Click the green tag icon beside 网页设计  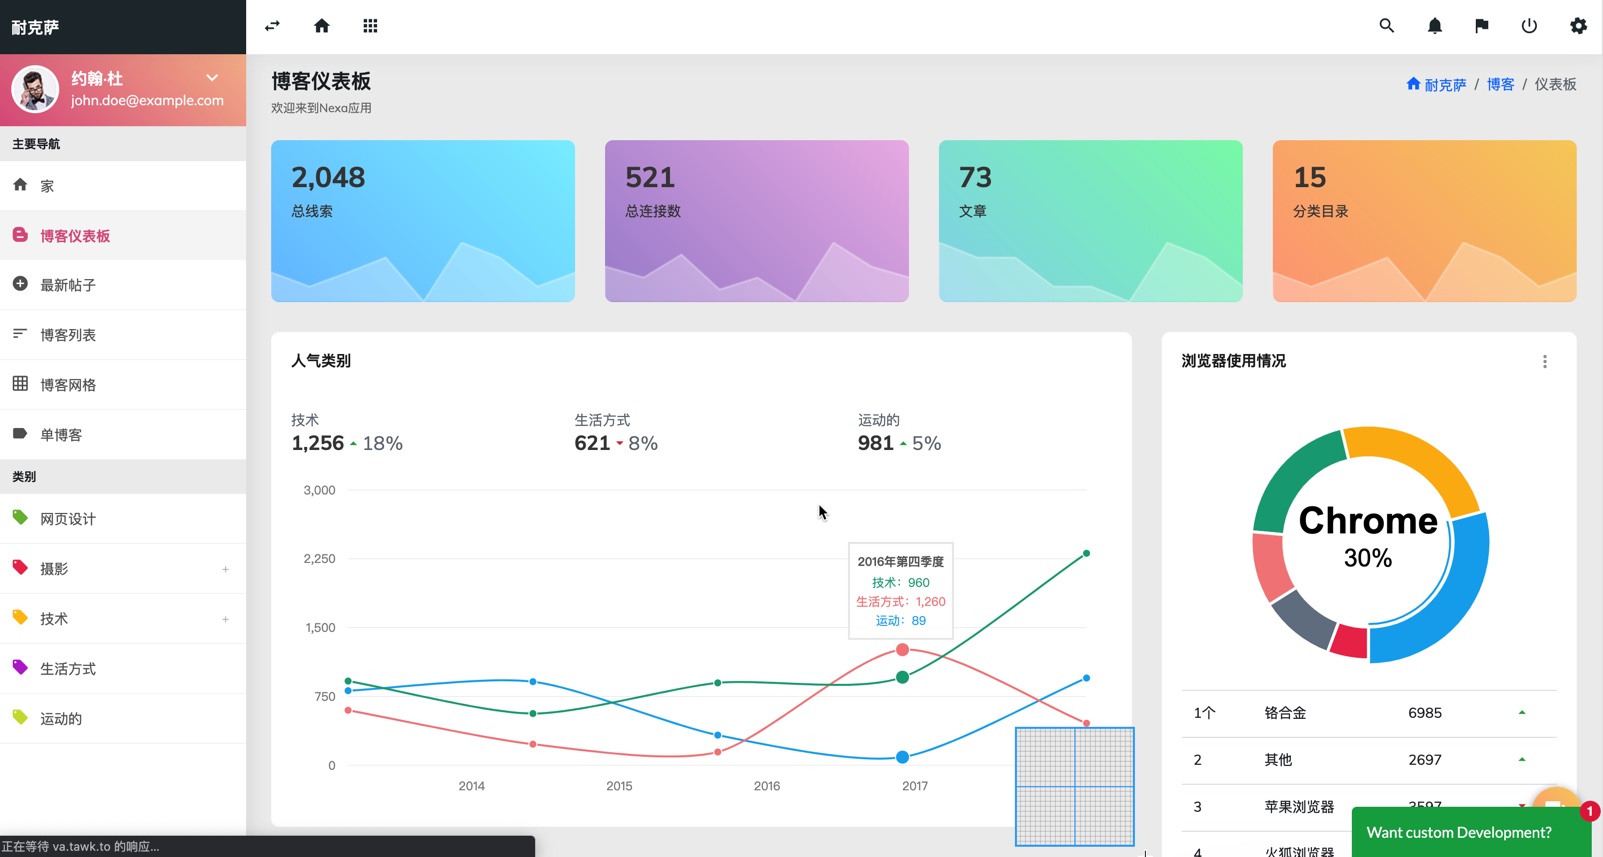[20, 517]
